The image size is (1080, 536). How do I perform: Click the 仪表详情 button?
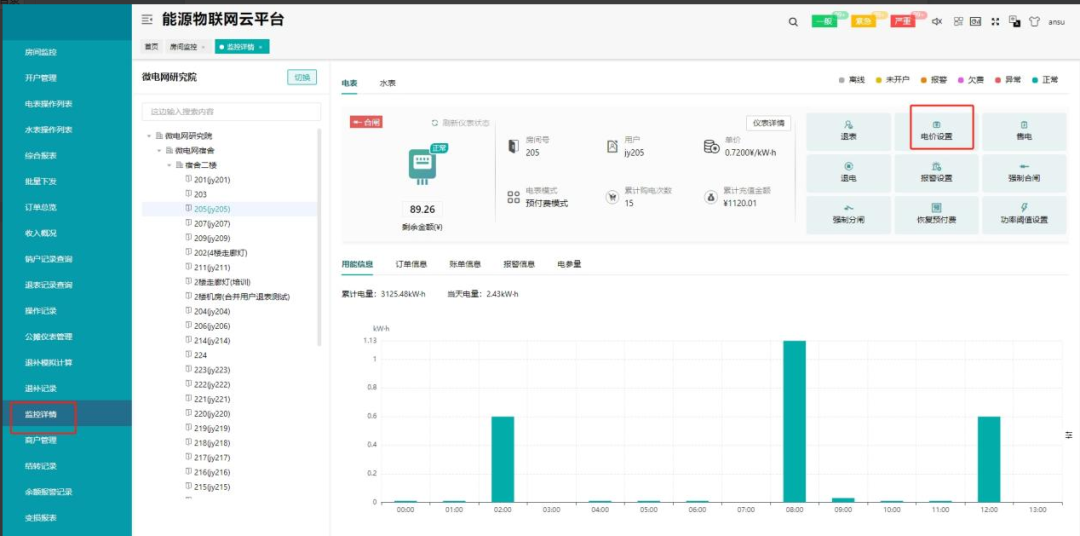tap(769, 123)
